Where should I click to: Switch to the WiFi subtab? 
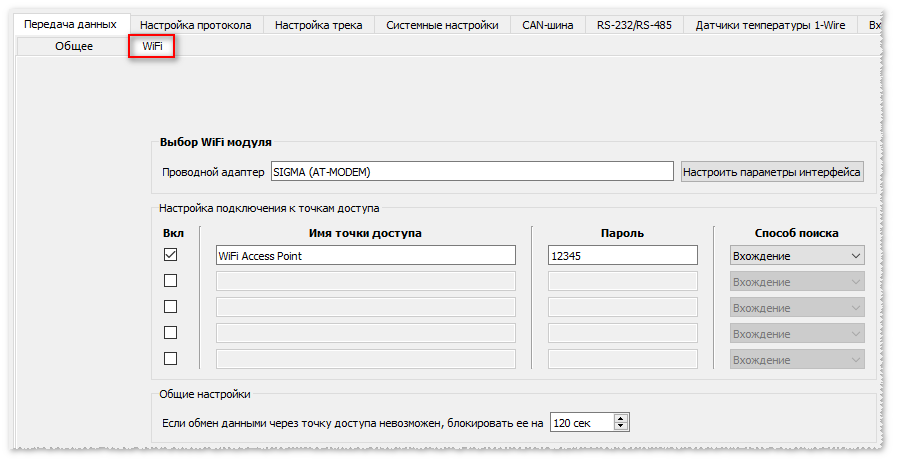(x=152, y=46)
